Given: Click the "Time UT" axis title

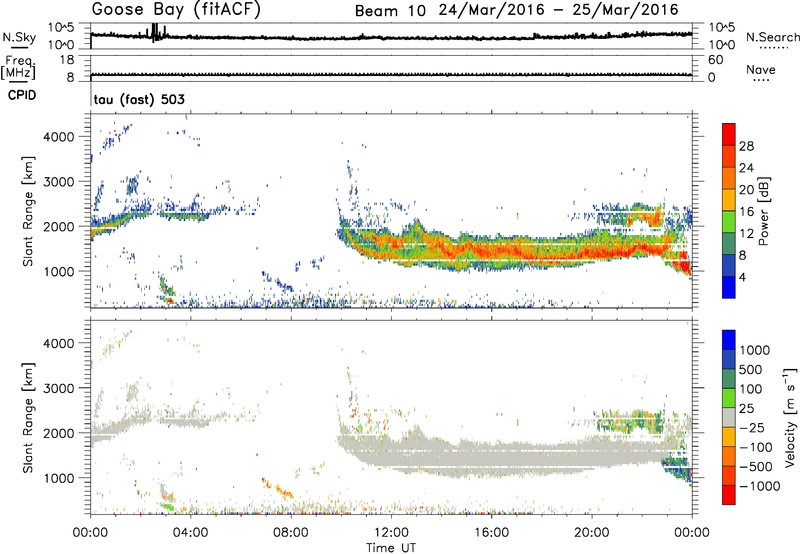Looking at the screenshot, I should [391, 548].
